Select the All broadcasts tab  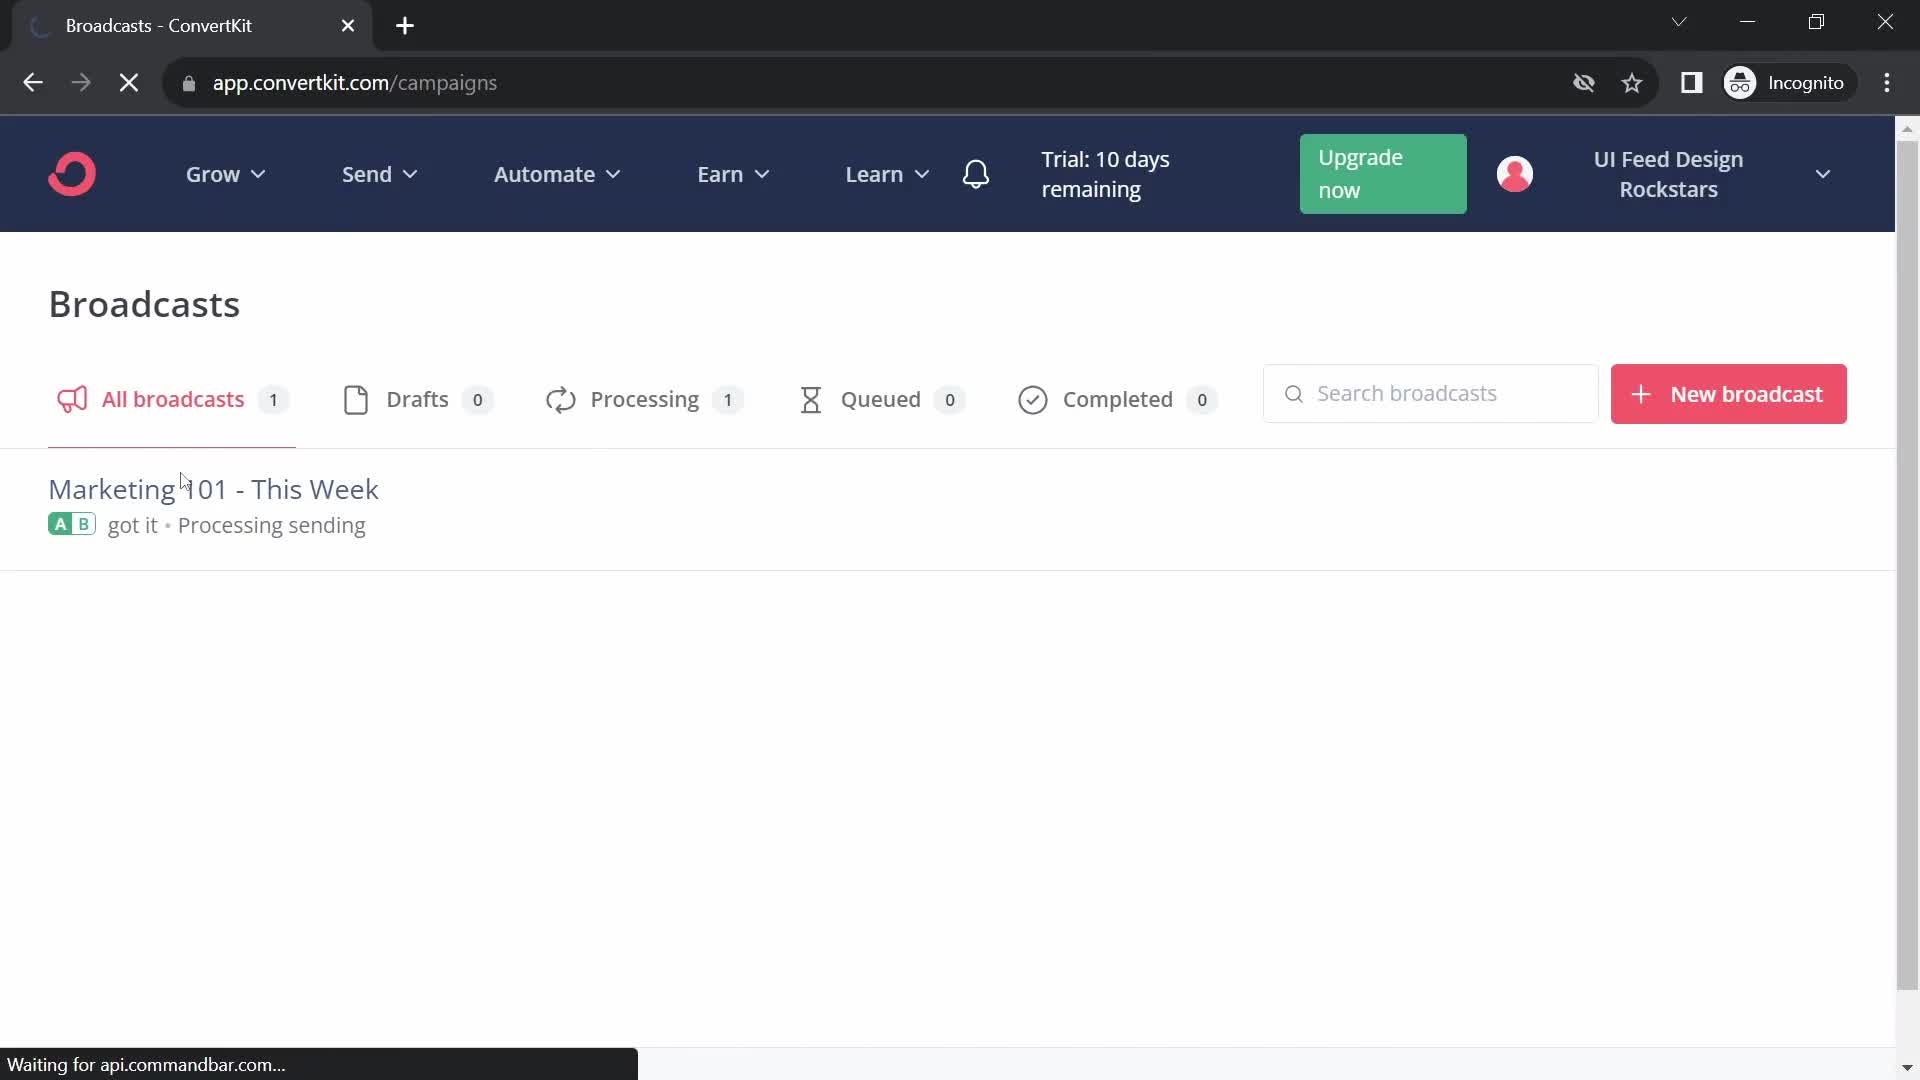(173, 400)
